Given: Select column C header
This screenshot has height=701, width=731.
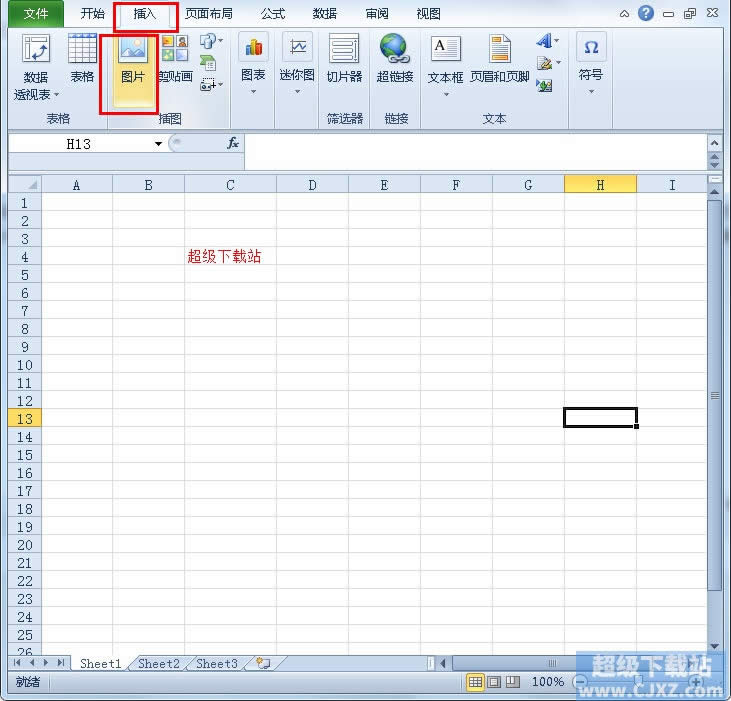Looking at the screenshot, I should pos(230,185).
